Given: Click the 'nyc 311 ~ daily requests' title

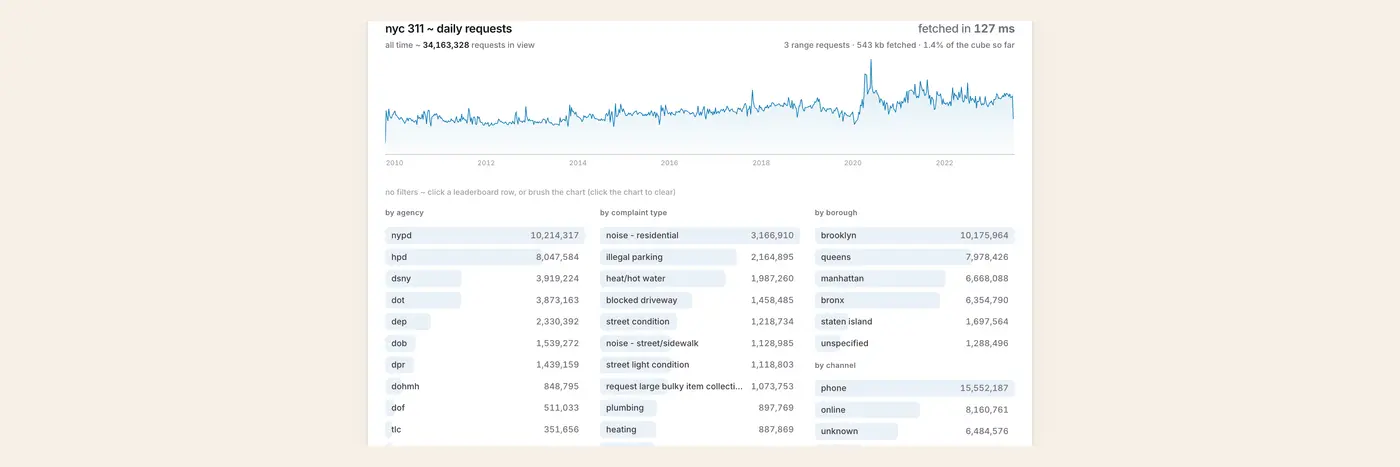Looking at the screenshot, I should (x=448, y=29).
